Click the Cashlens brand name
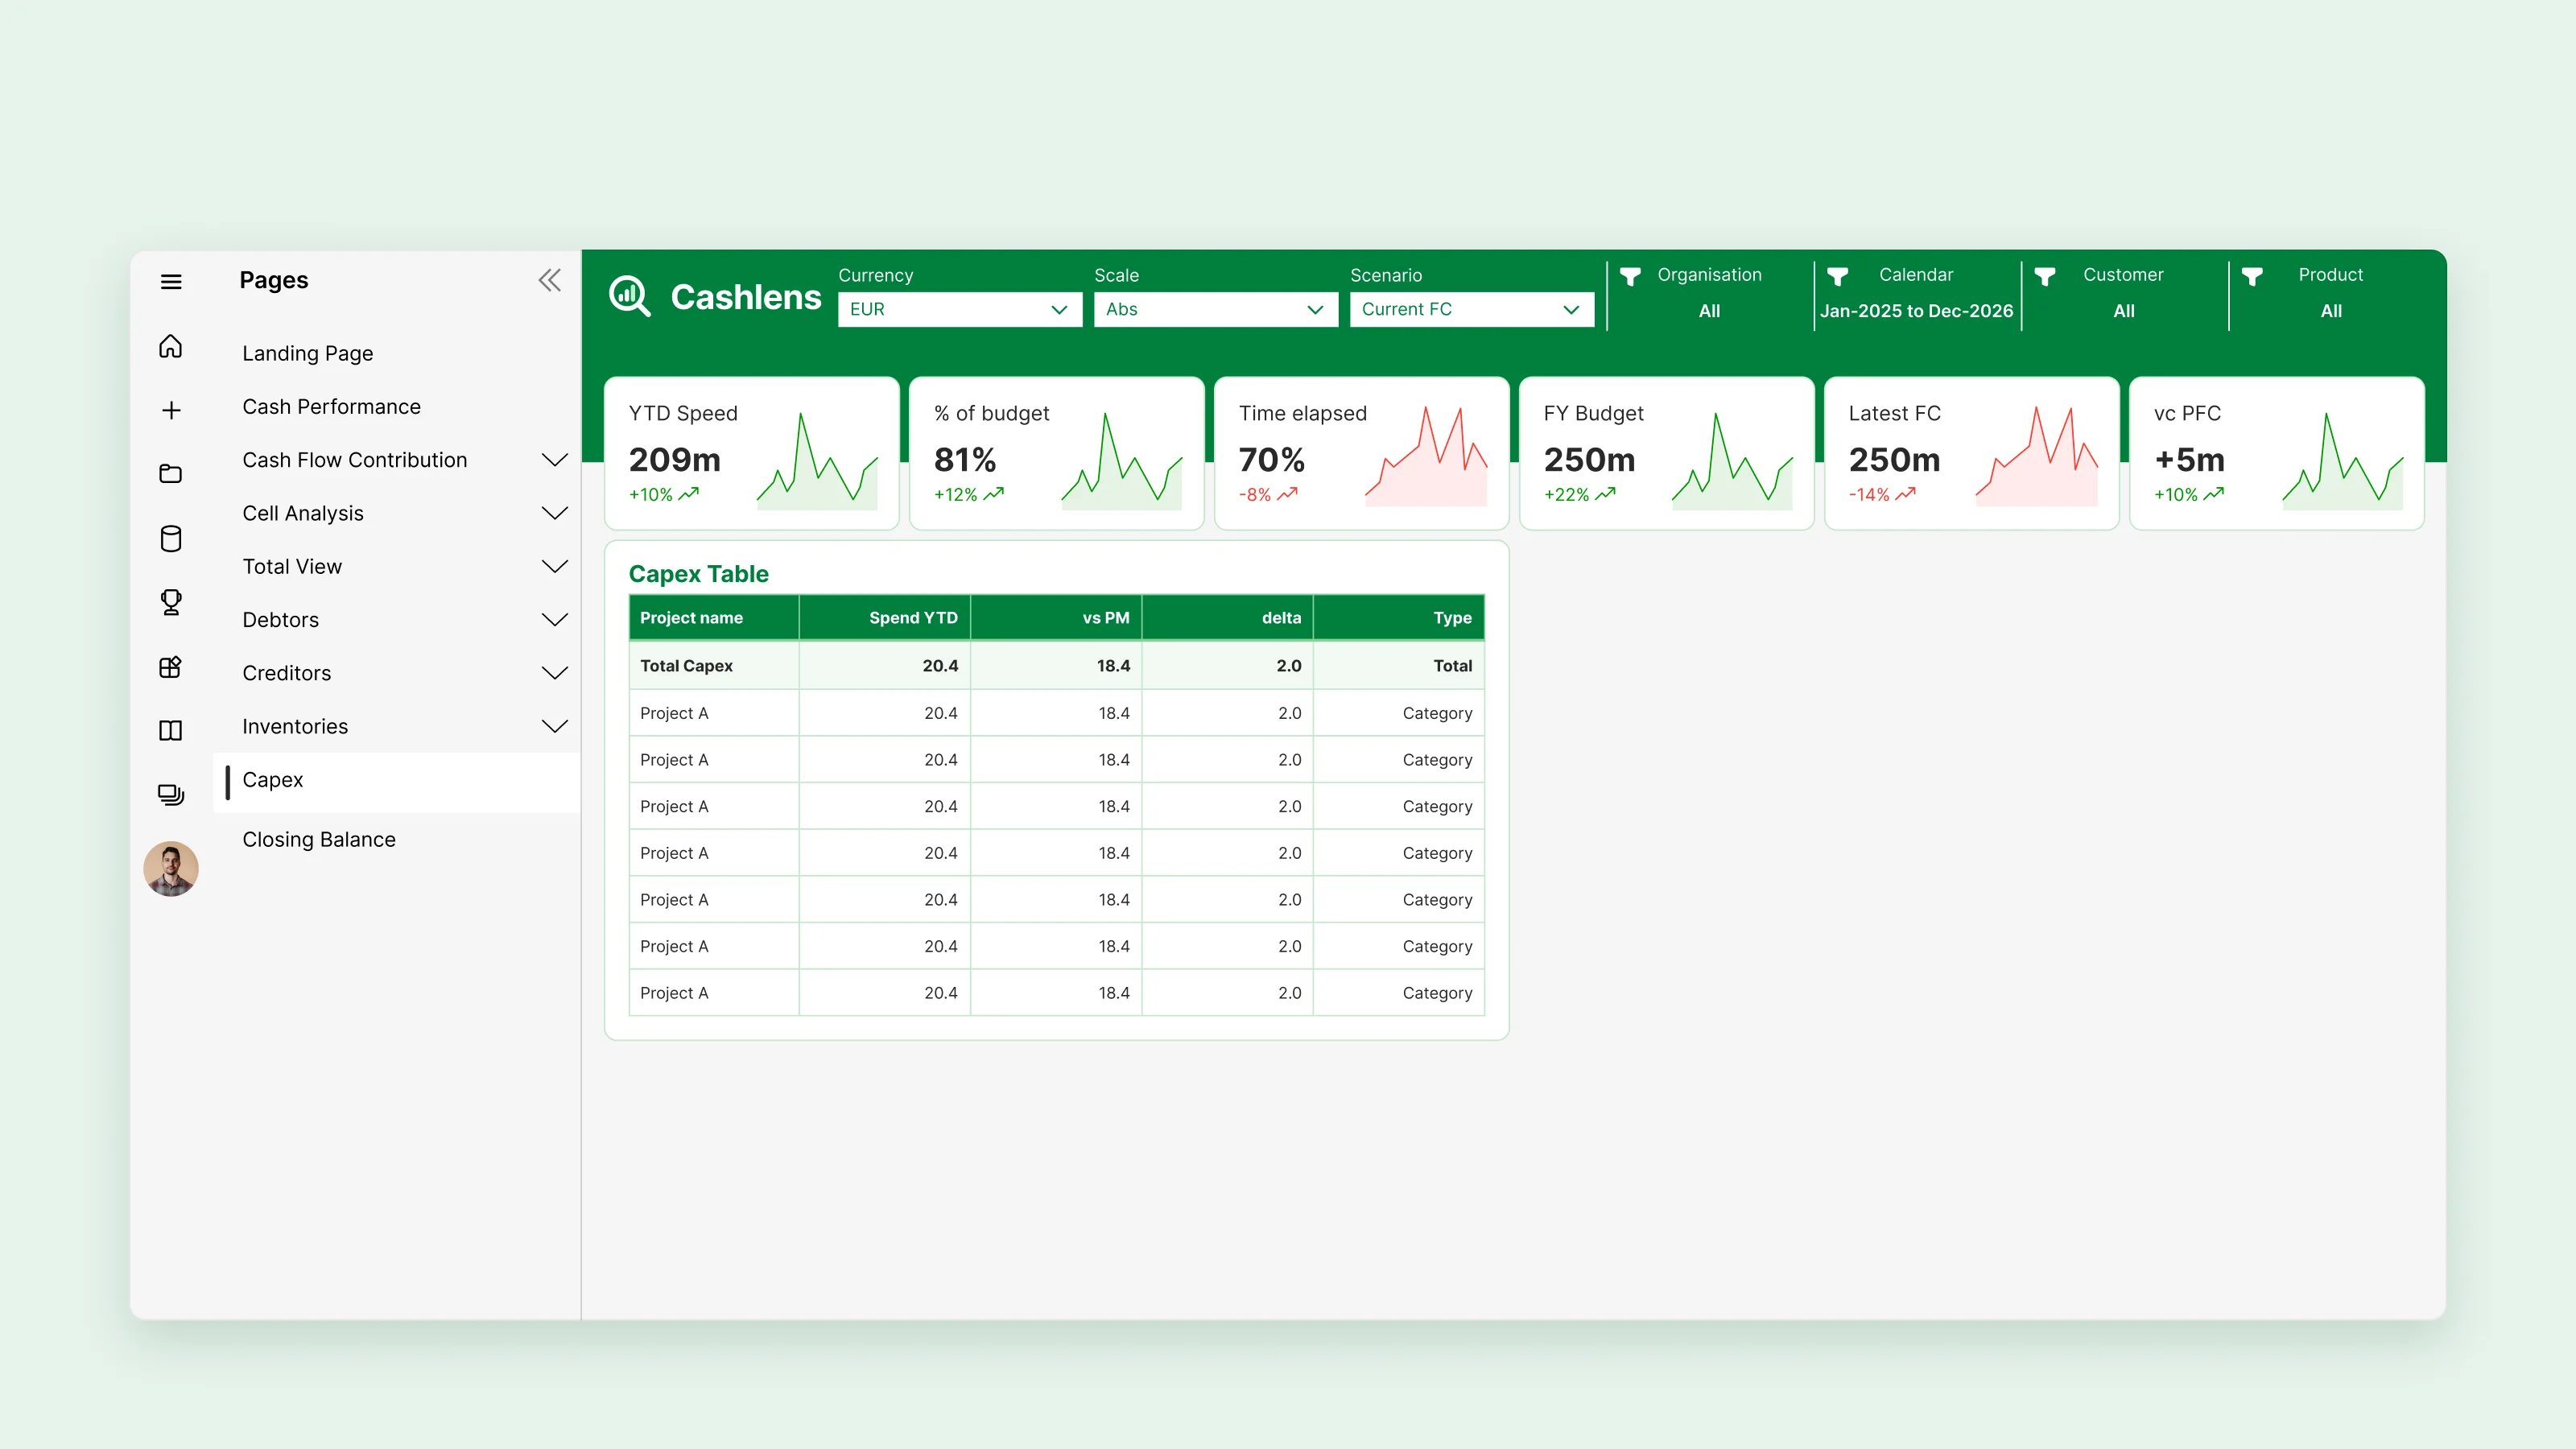 click(746, 297)
